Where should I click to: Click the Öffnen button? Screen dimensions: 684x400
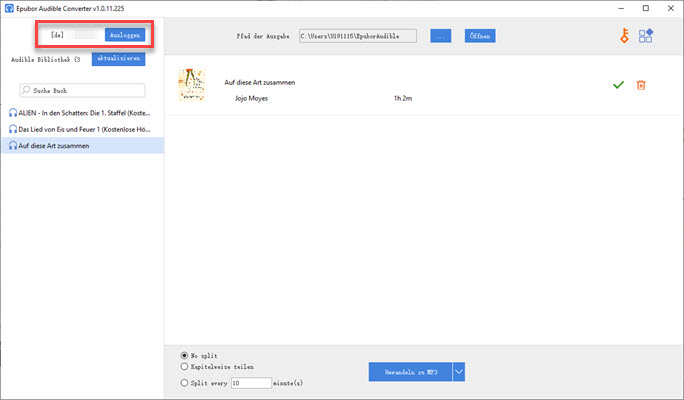pos(480,36)
